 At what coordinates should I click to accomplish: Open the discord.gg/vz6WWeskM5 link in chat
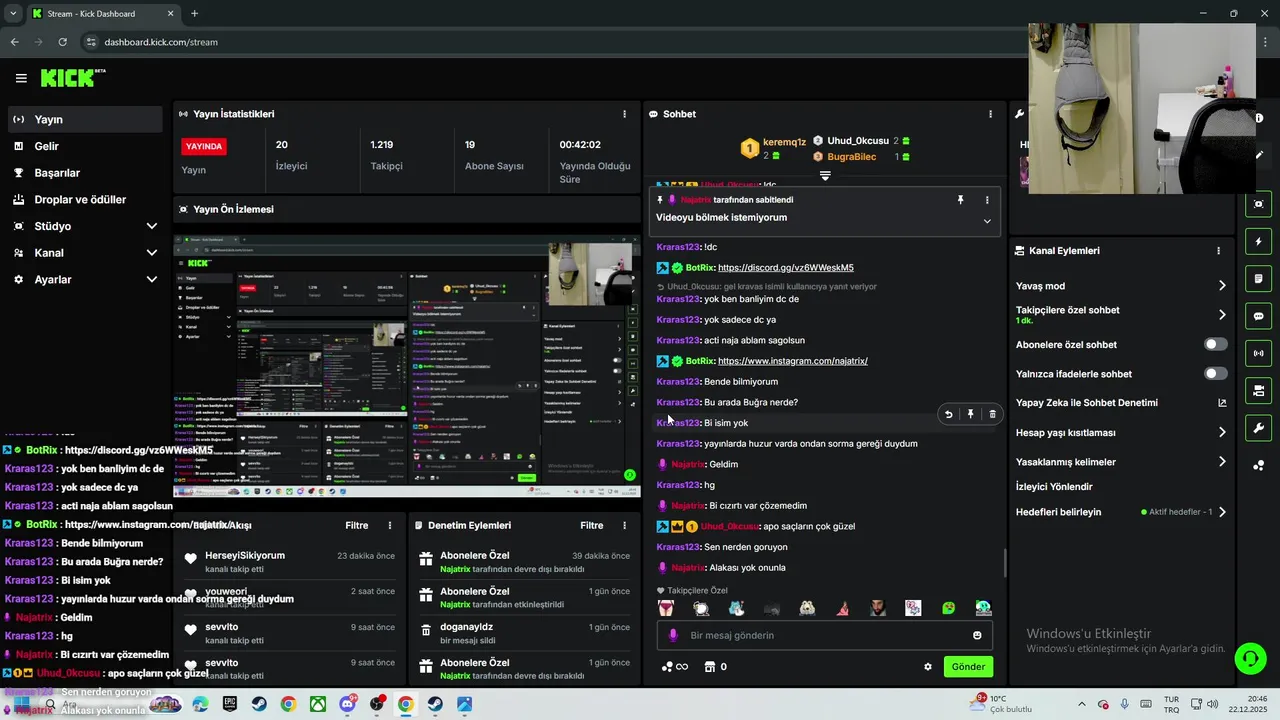786,268
